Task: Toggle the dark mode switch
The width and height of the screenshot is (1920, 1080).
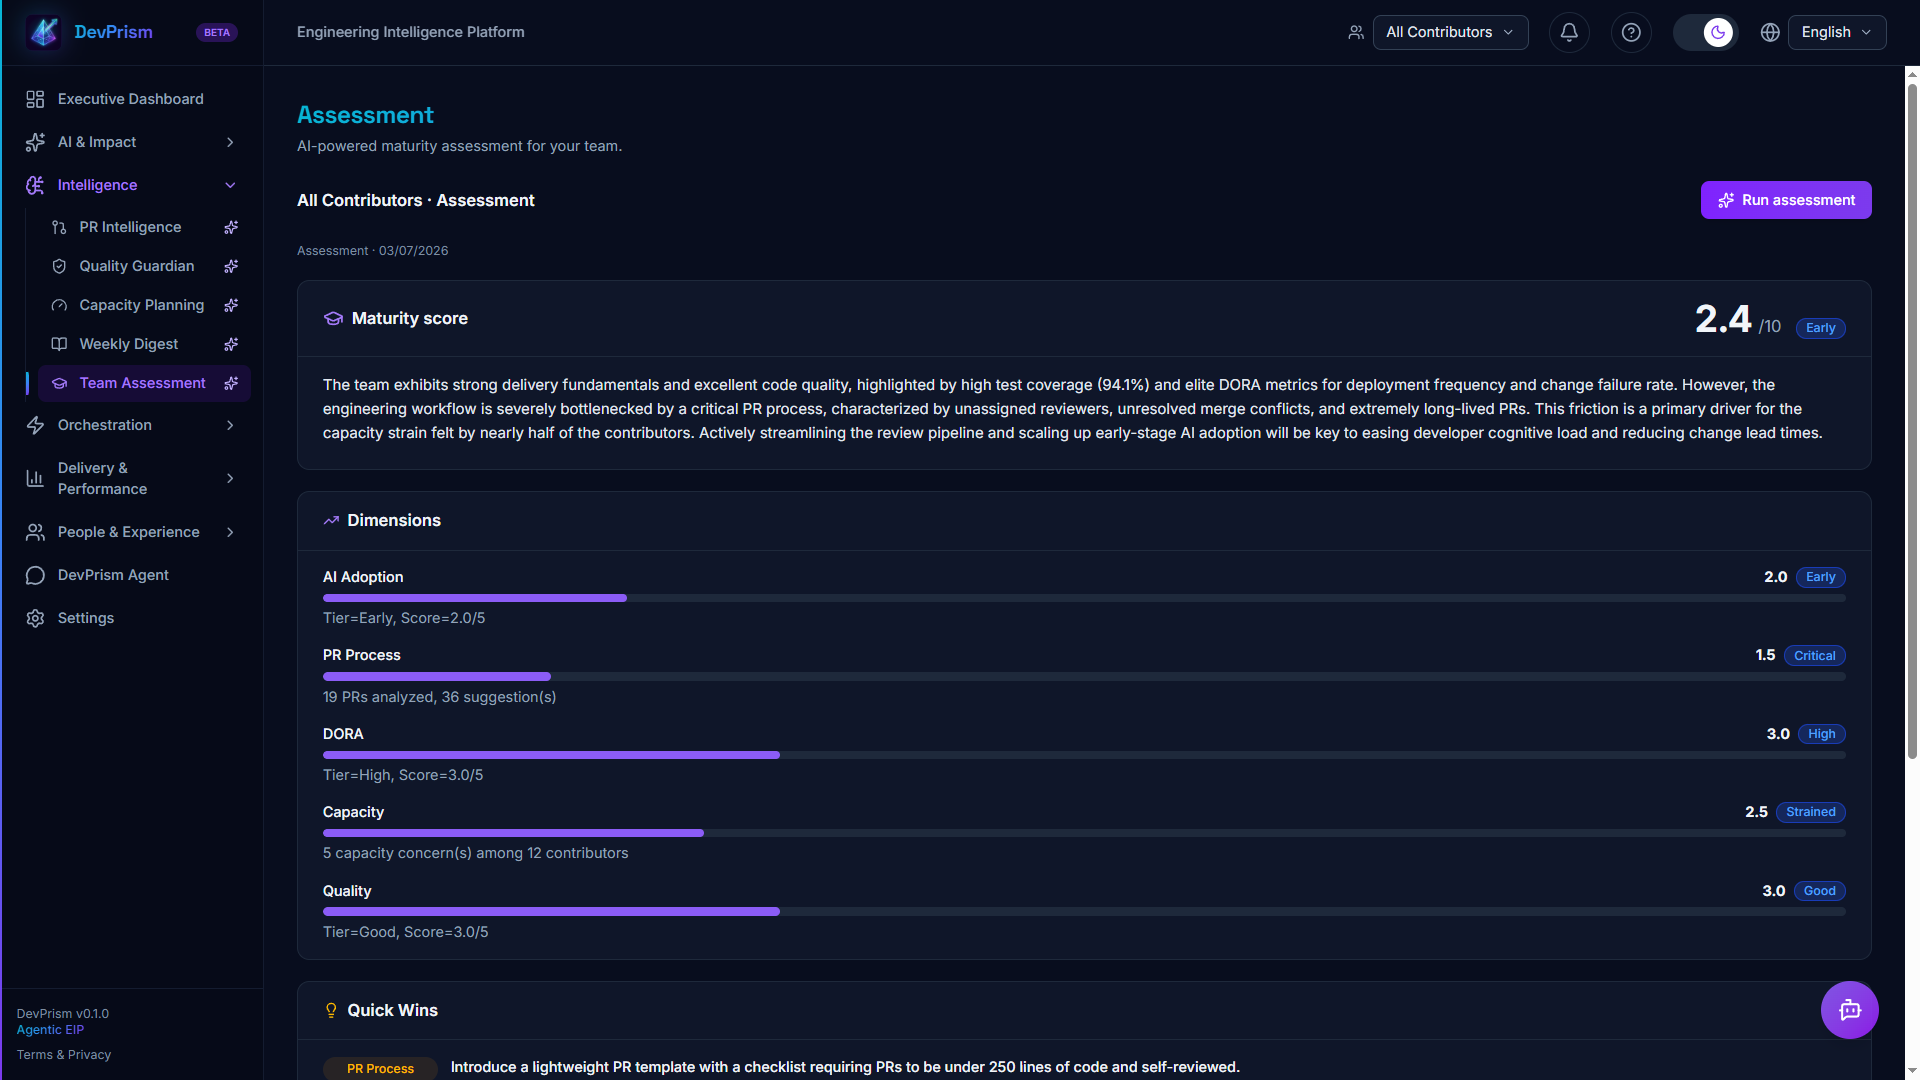Action: pyautogui.click(x=1706, y=32)
